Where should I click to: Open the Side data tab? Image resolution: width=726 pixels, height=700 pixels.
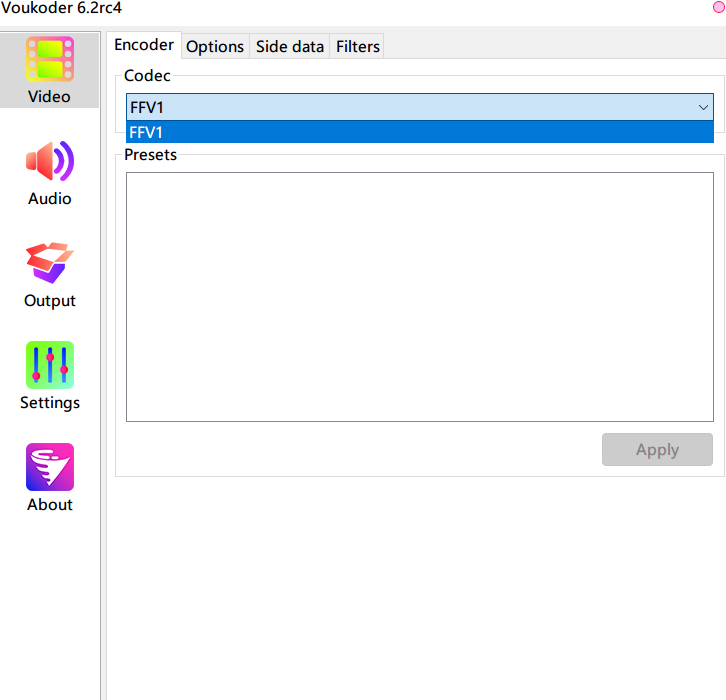click(290, 47)
